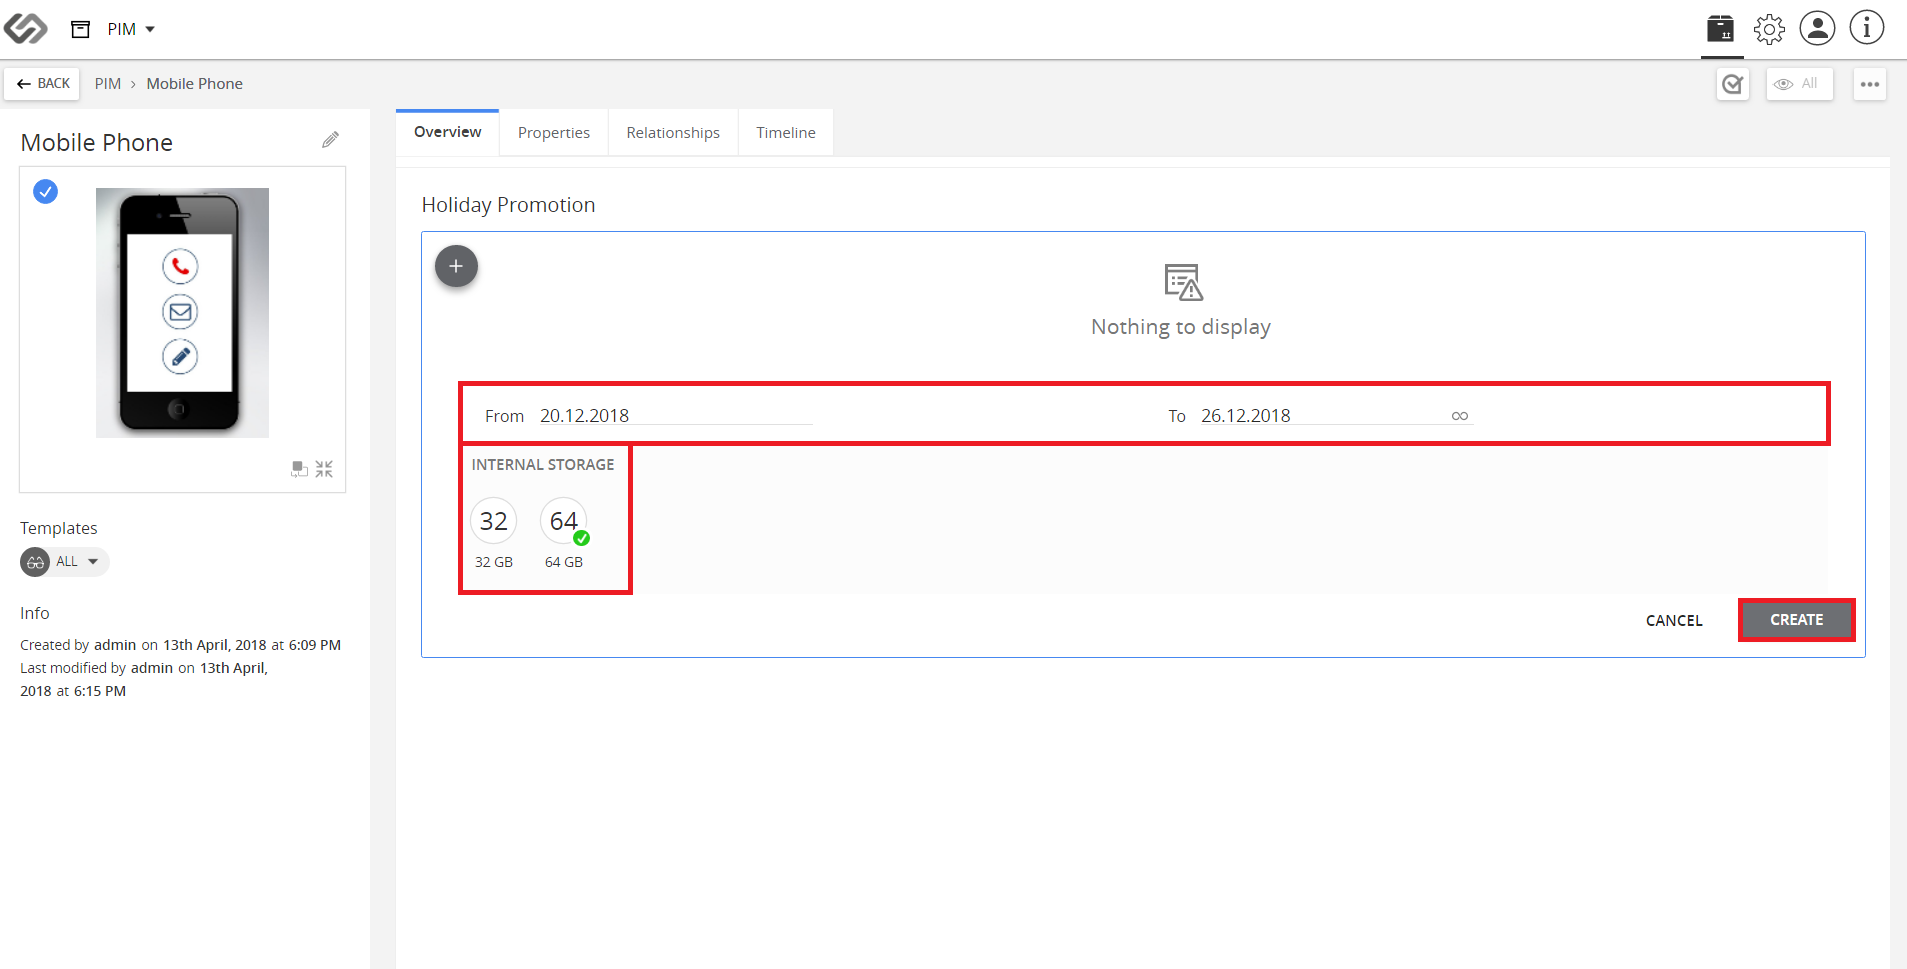The height and width of the screenshot is (969, 1907).
Task: Click the INTERNAL STORAGE label
Action: [x=543, y=465]
